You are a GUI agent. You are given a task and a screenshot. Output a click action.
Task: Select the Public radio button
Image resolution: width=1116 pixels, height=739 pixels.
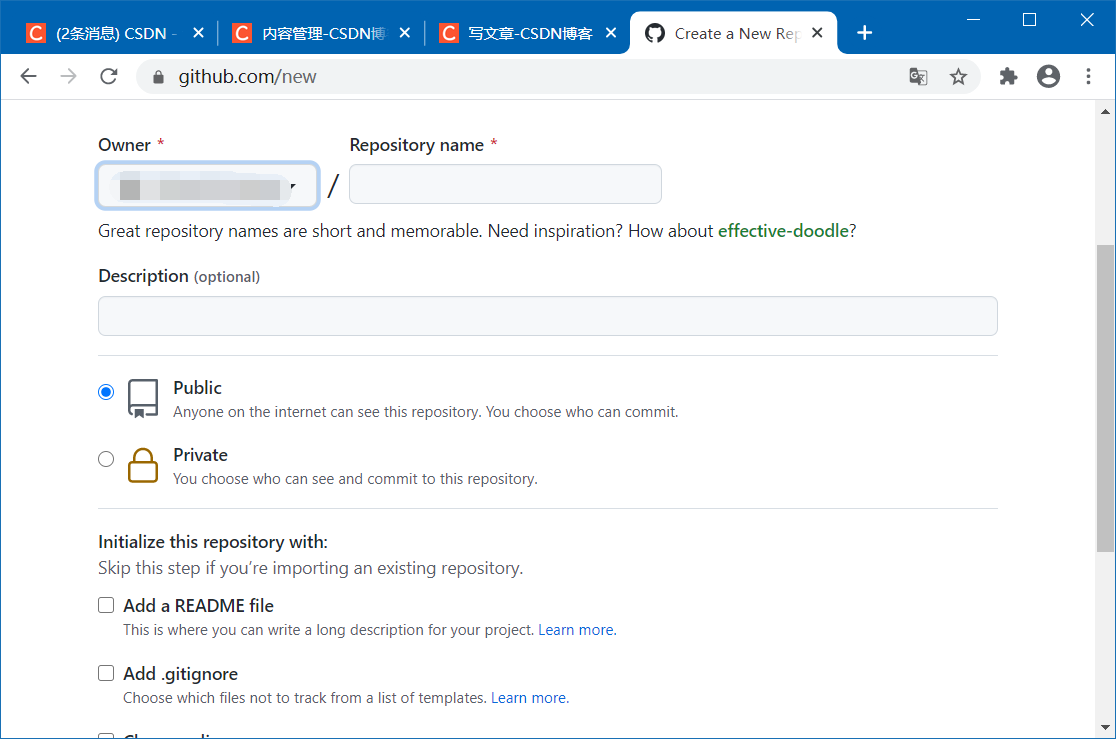tap(106, 392)
